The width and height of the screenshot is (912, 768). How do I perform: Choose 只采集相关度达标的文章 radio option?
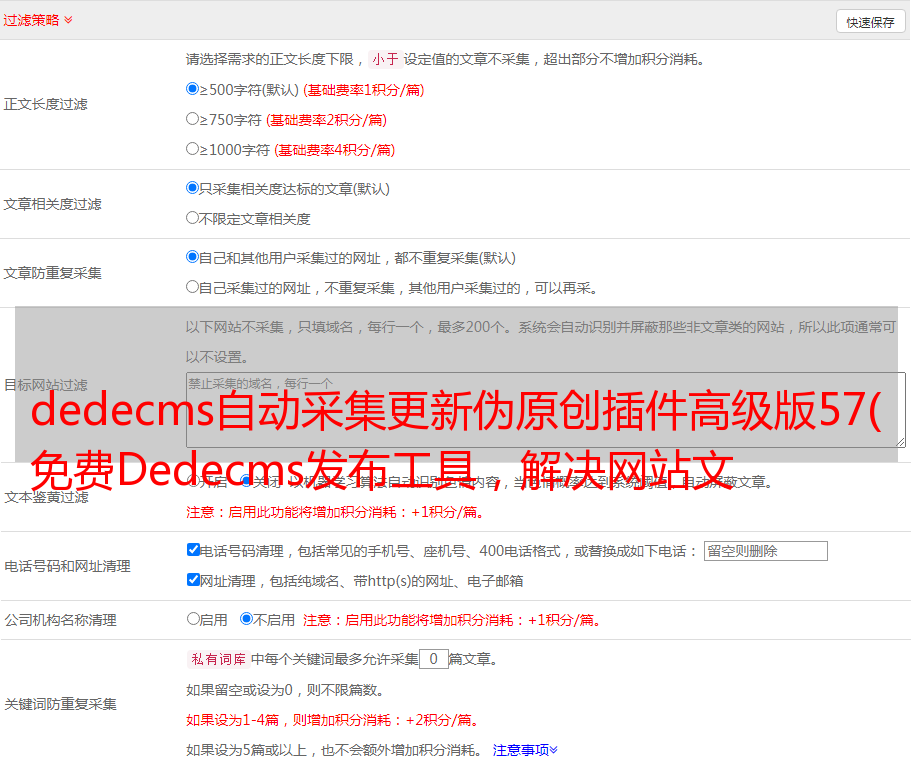click(x=193, y=188)
